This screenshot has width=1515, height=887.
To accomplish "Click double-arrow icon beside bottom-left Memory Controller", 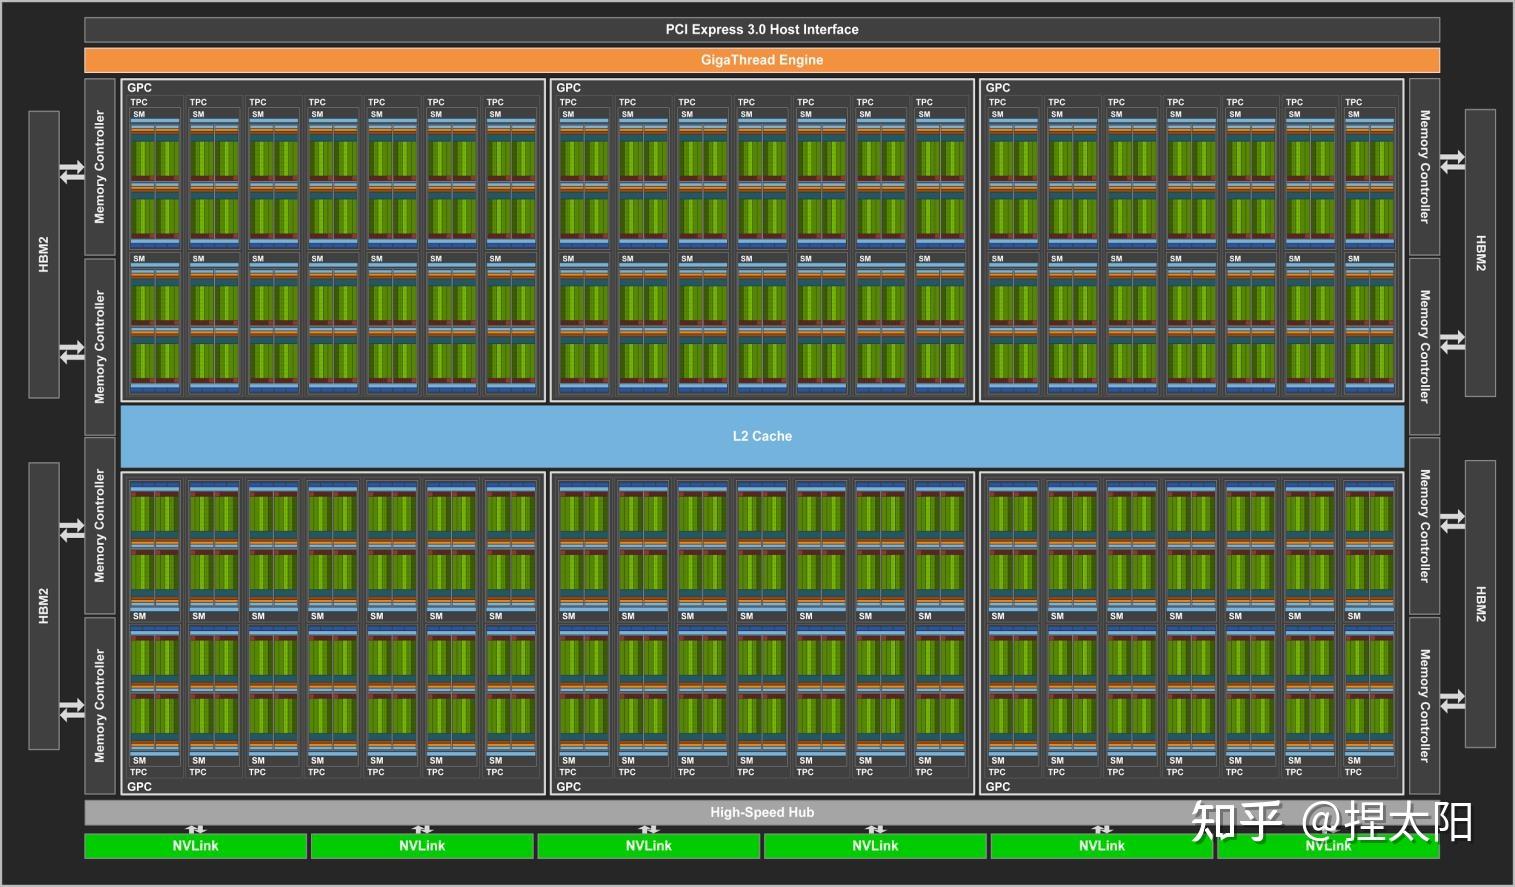I will click(72, 710).
